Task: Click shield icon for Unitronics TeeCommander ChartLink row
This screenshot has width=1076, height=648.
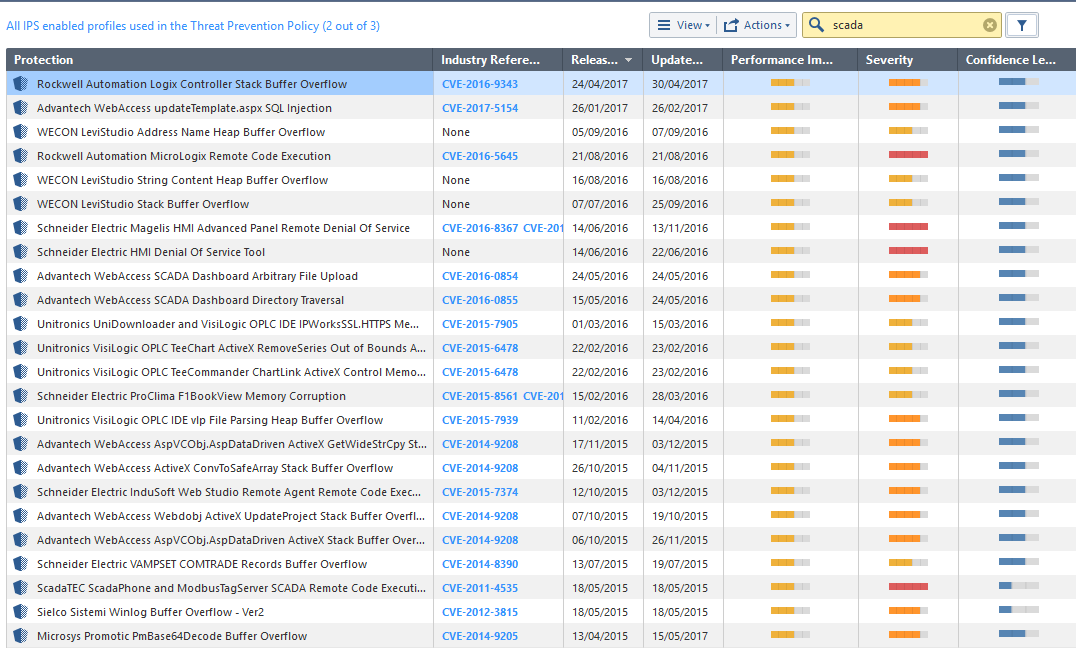Action: 21,372
